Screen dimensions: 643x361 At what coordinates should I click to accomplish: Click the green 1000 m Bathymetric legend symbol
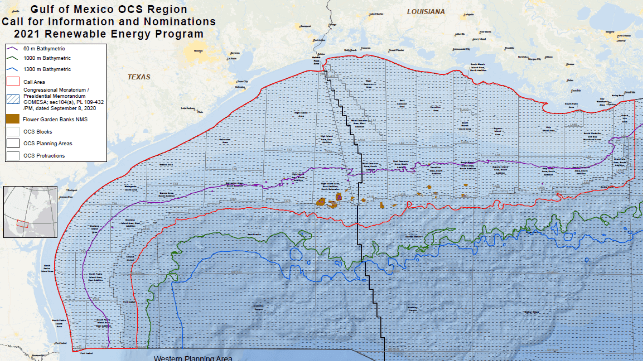(13, 58)
